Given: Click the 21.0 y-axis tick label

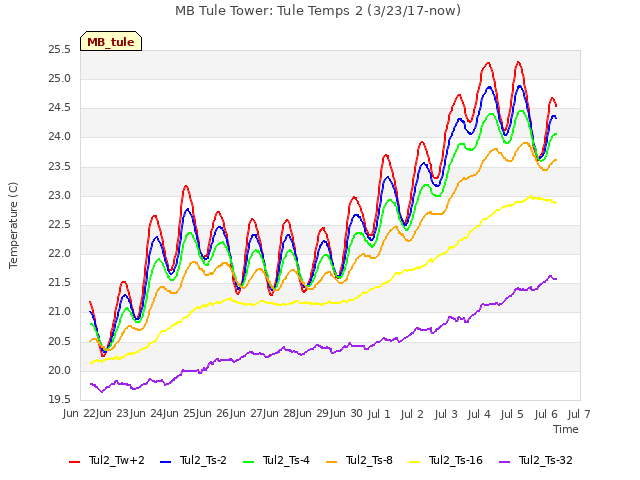Looking at the screenshot, I should point(59,312).
